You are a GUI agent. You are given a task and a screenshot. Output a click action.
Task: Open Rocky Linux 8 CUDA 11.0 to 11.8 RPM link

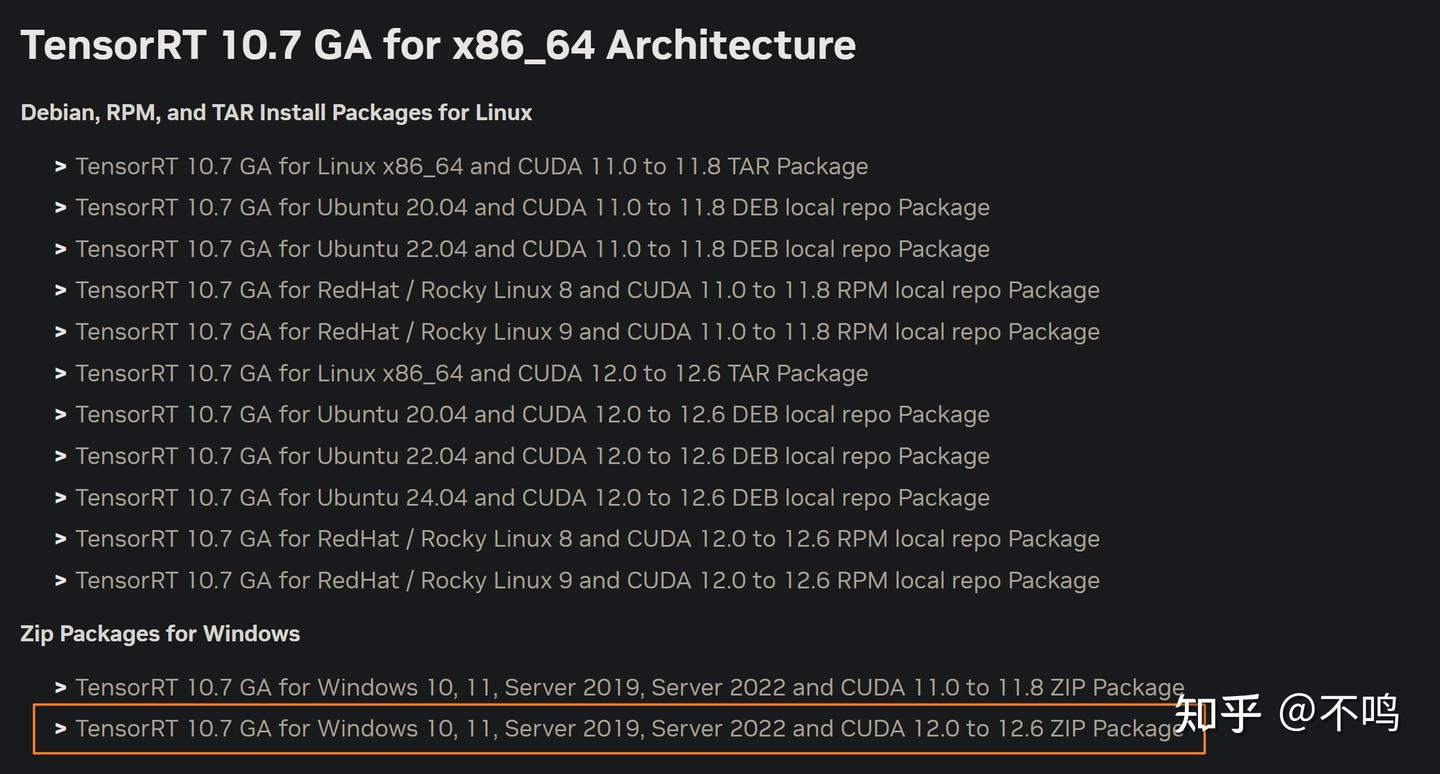587,290
